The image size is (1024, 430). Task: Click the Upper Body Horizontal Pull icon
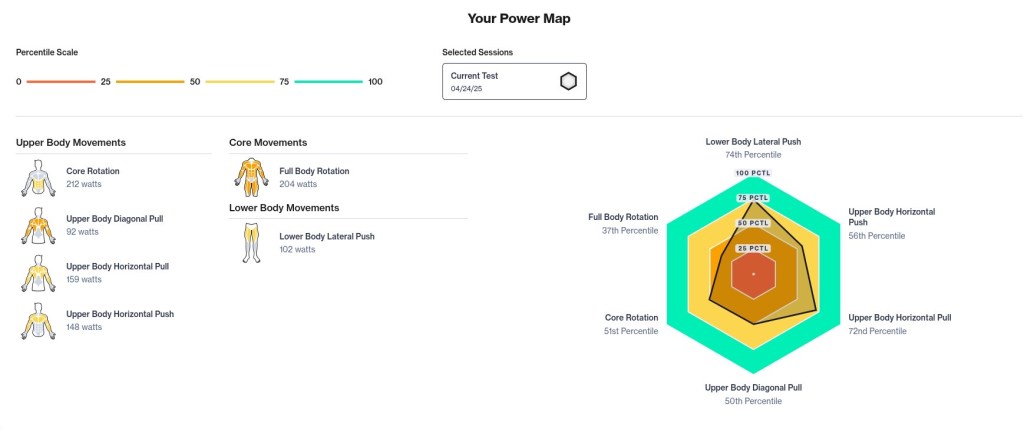click(38, 274)
